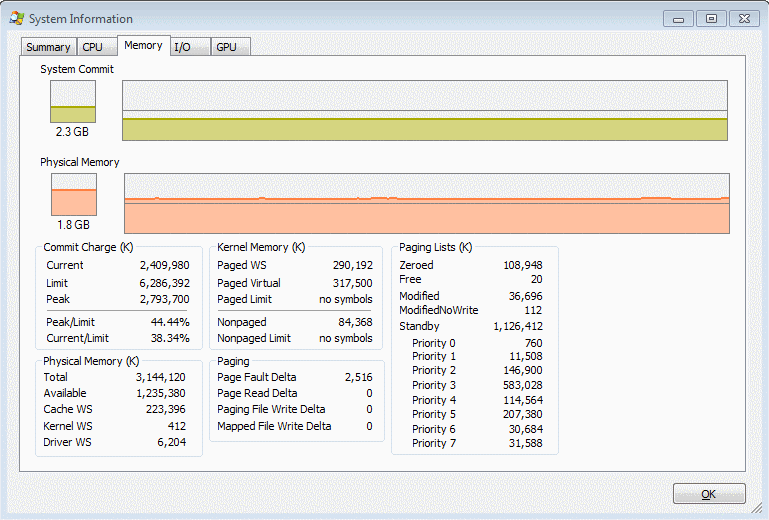This screenshot has height=520, width=769.
Task: Click the resize grip at window corner
Action: [x=758, y=509]
